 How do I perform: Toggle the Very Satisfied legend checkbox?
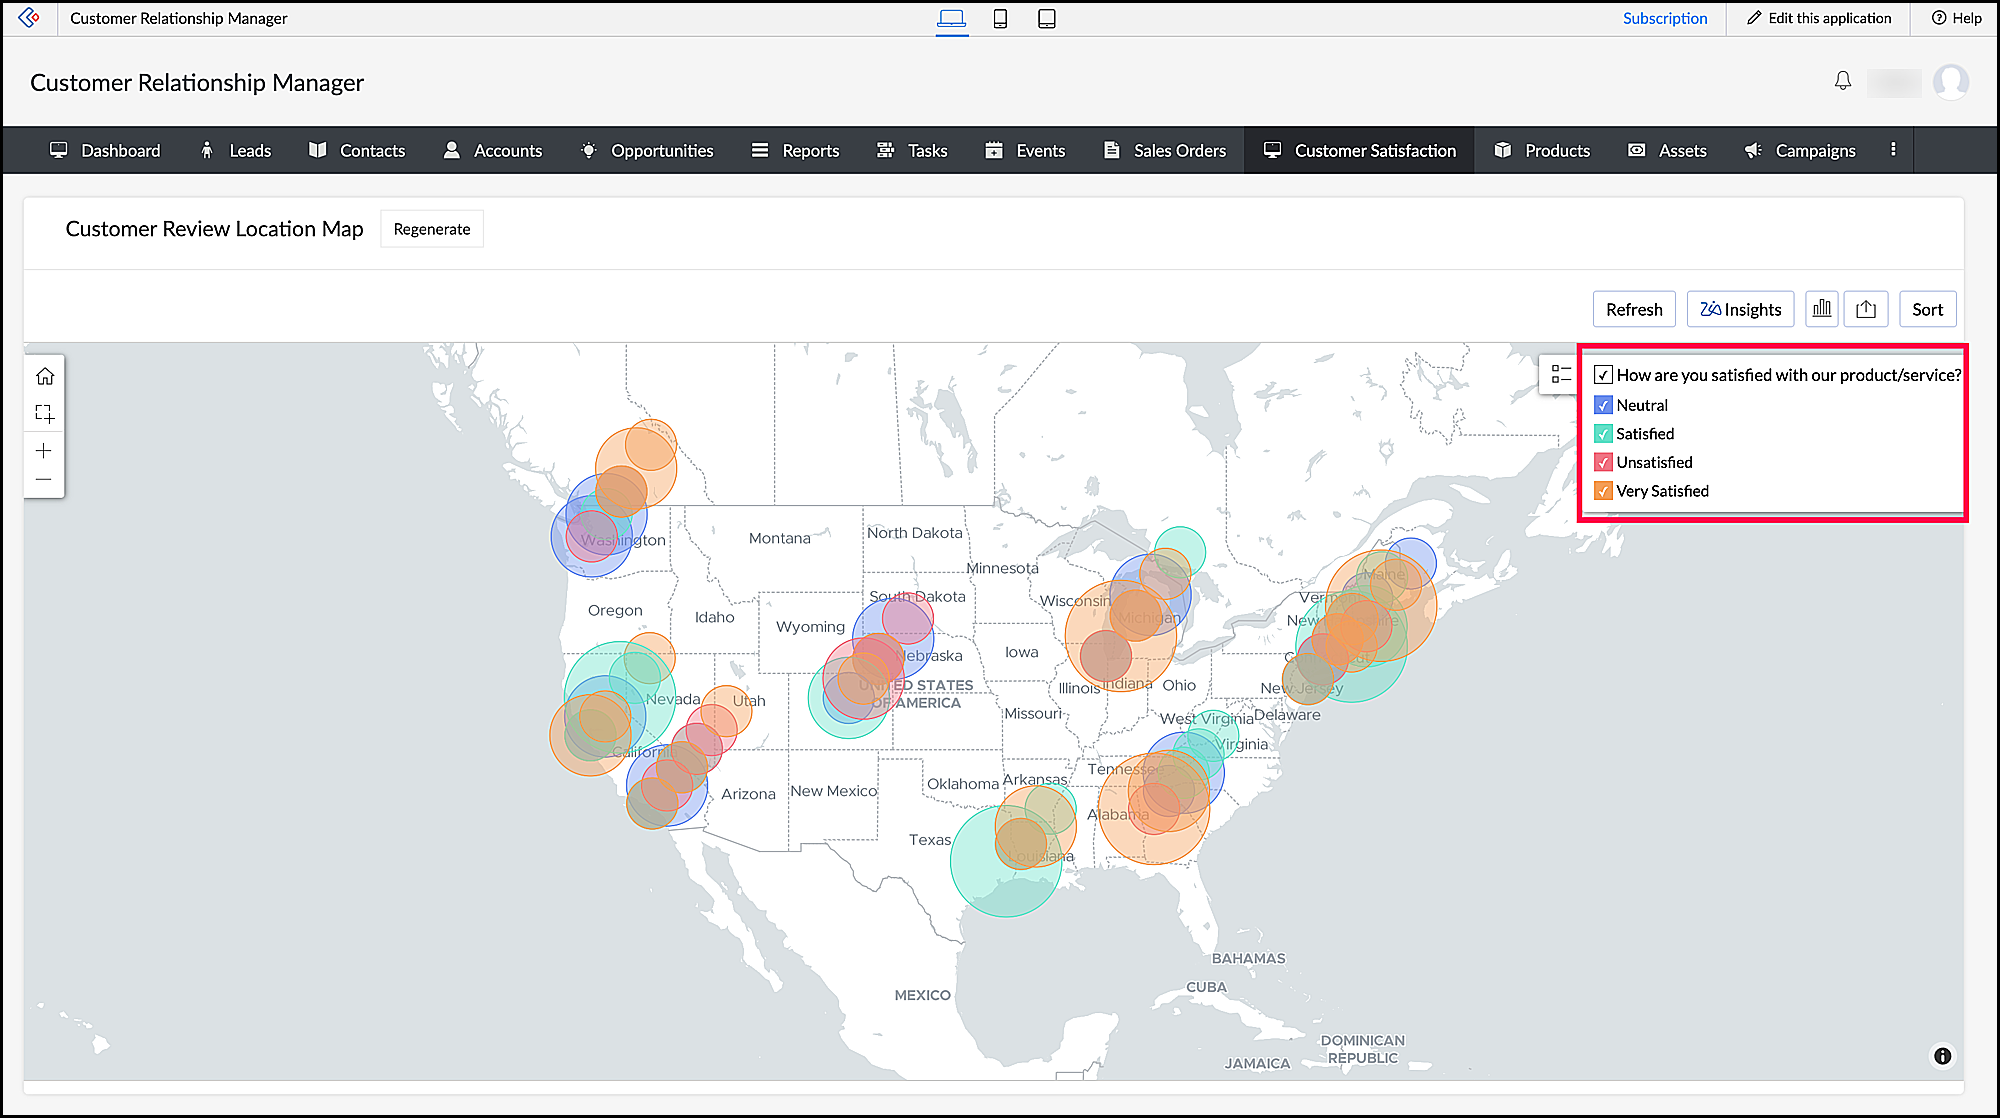pyautogui.click(x=1603, y=491)
